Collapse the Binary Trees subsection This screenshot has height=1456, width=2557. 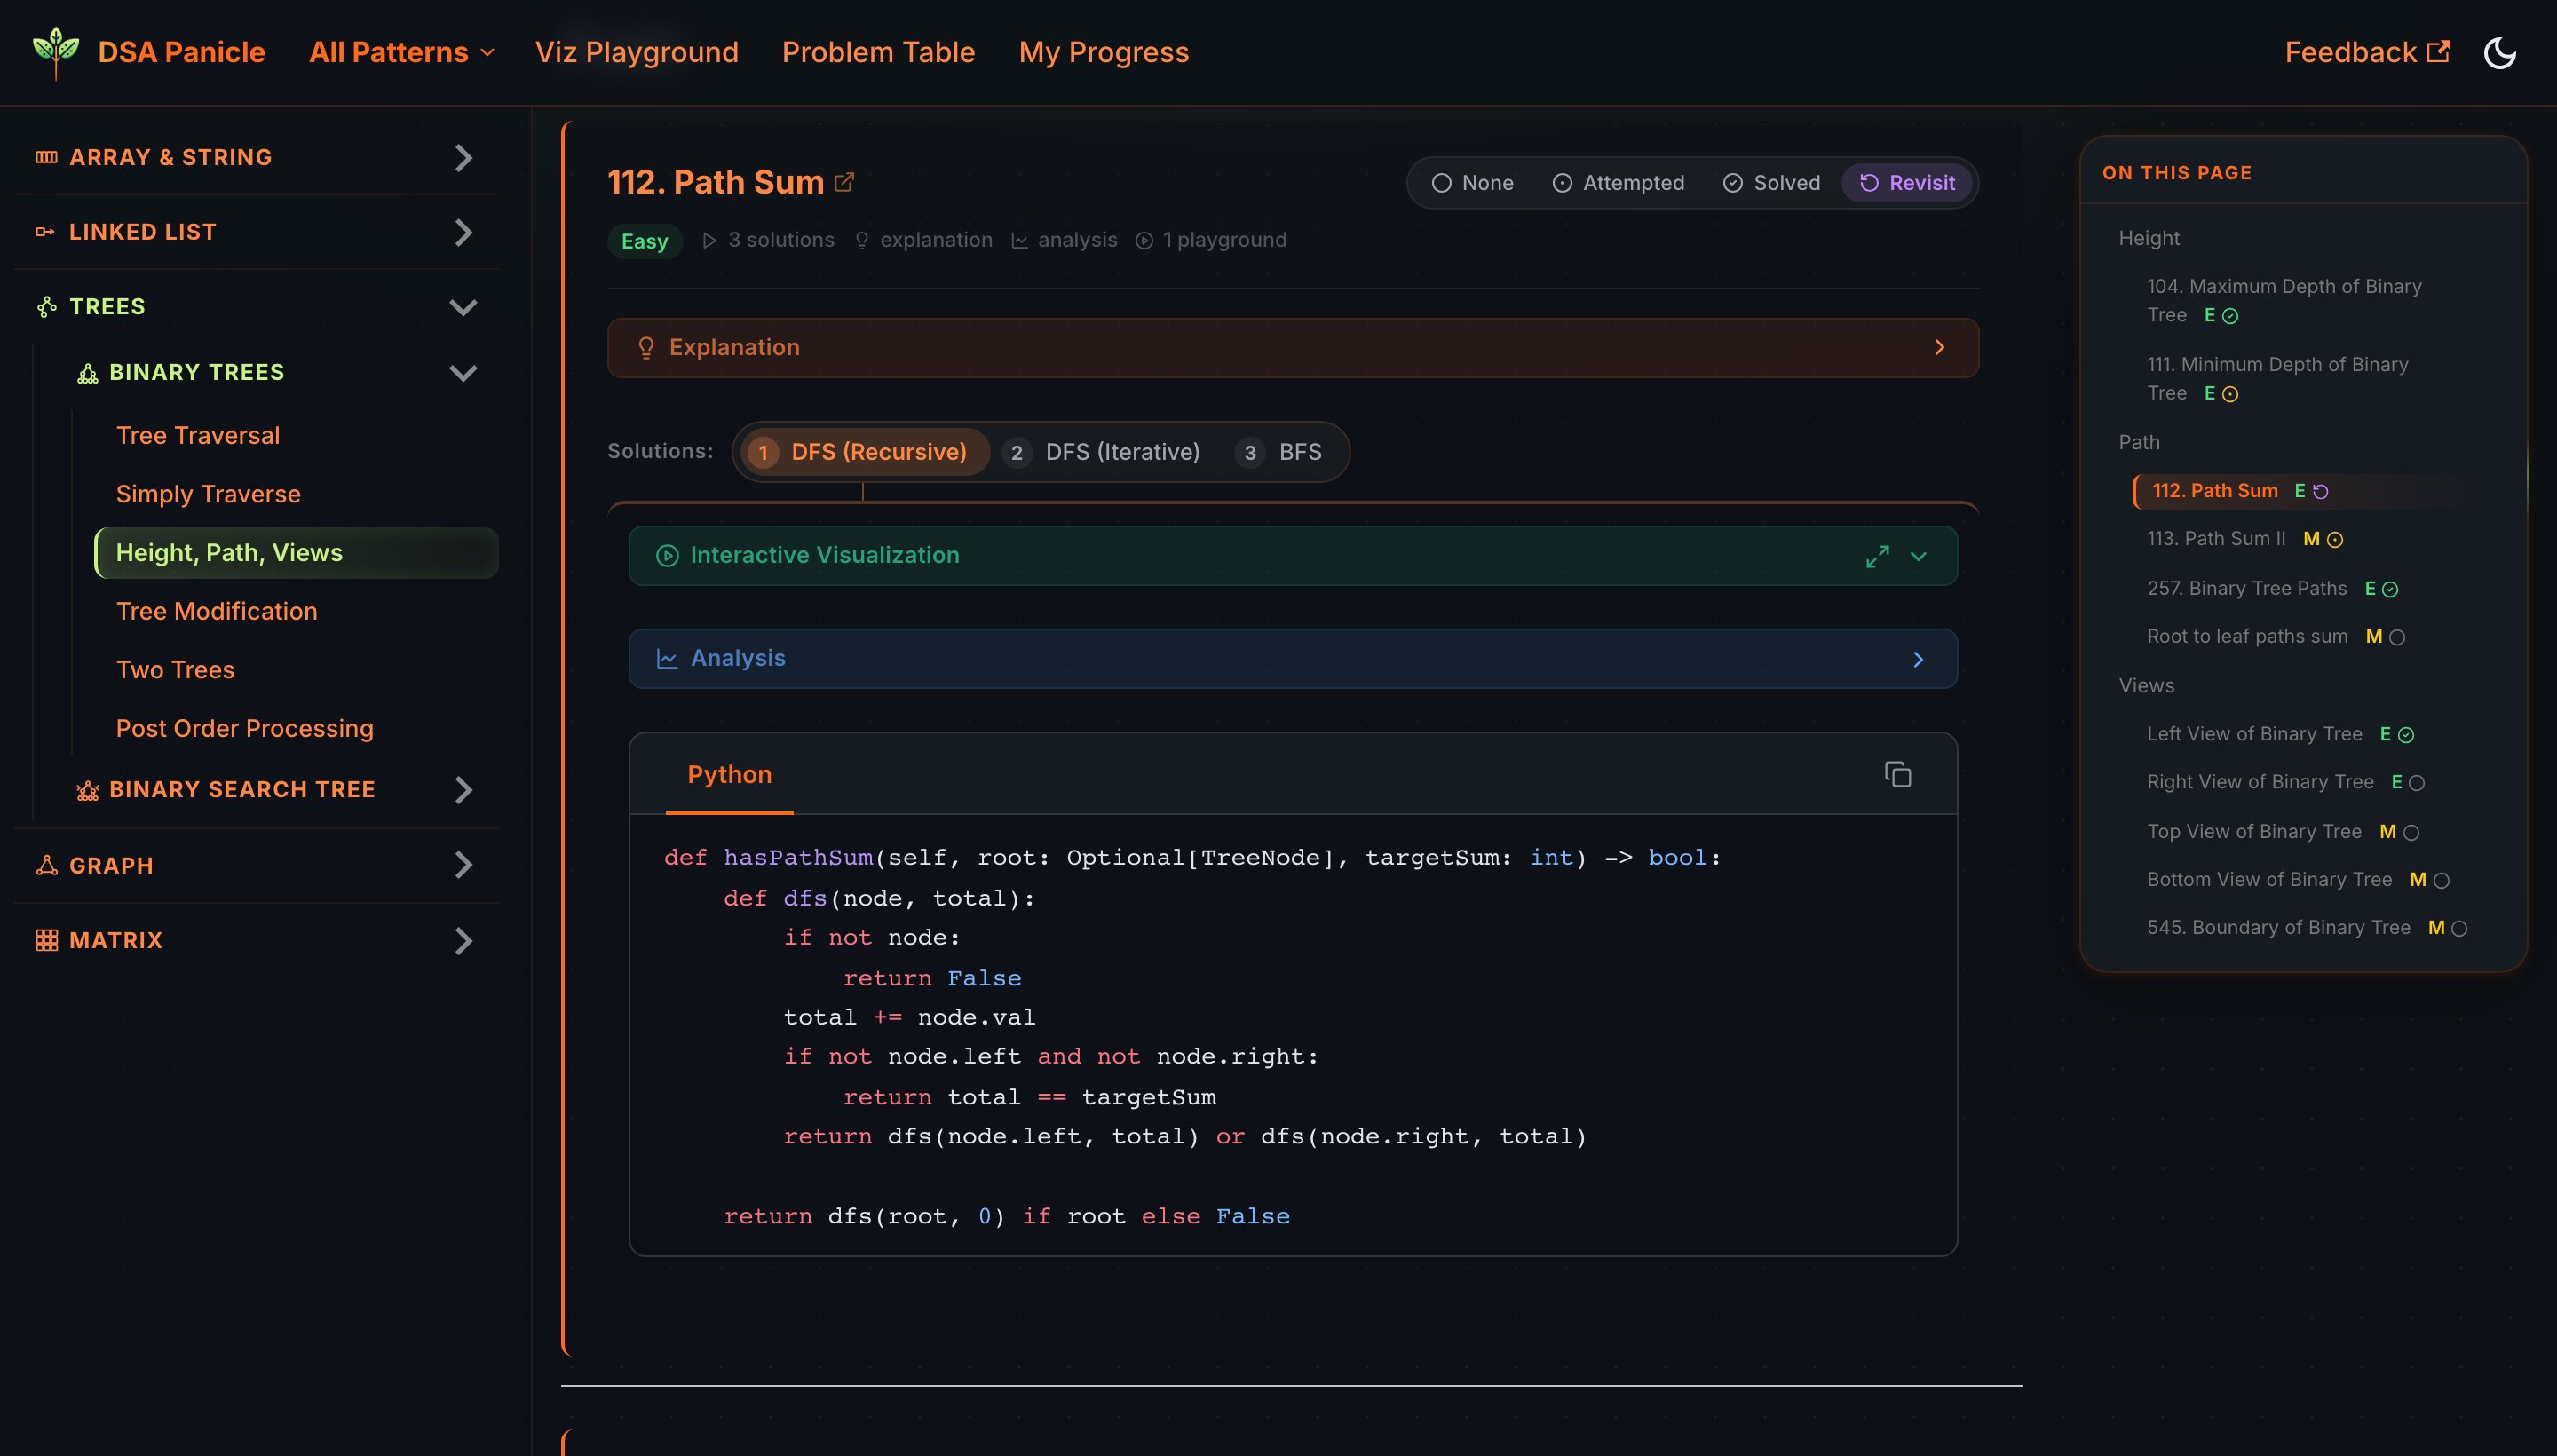462,373
